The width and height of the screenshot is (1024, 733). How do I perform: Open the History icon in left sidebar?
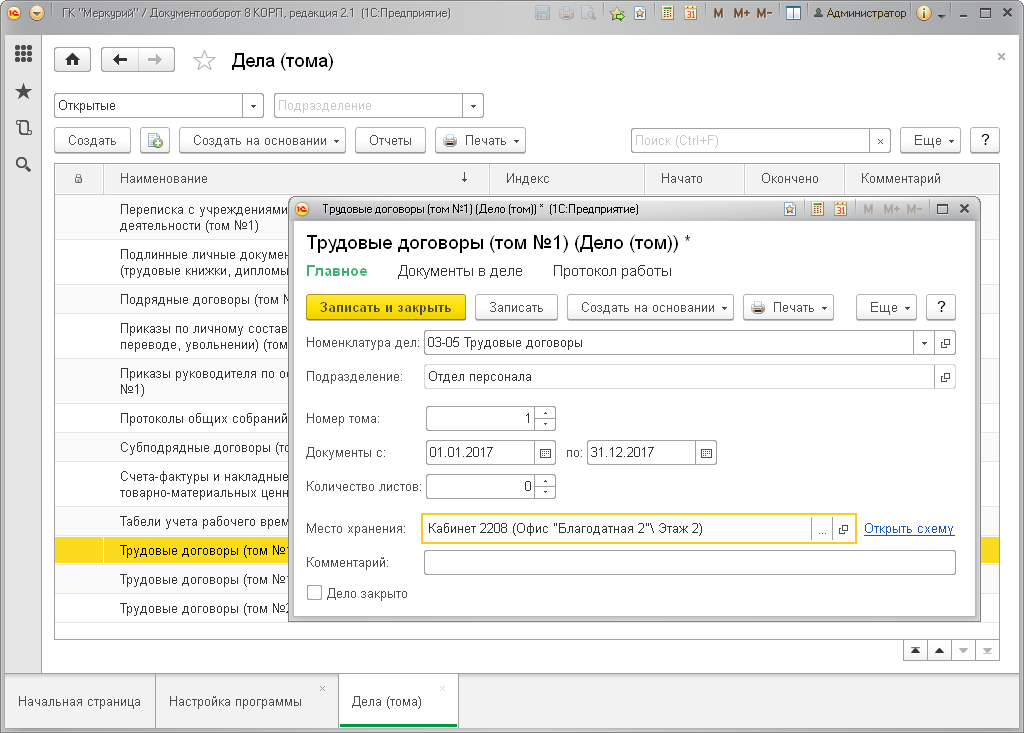pyautogui.click(x=24, y=127)
